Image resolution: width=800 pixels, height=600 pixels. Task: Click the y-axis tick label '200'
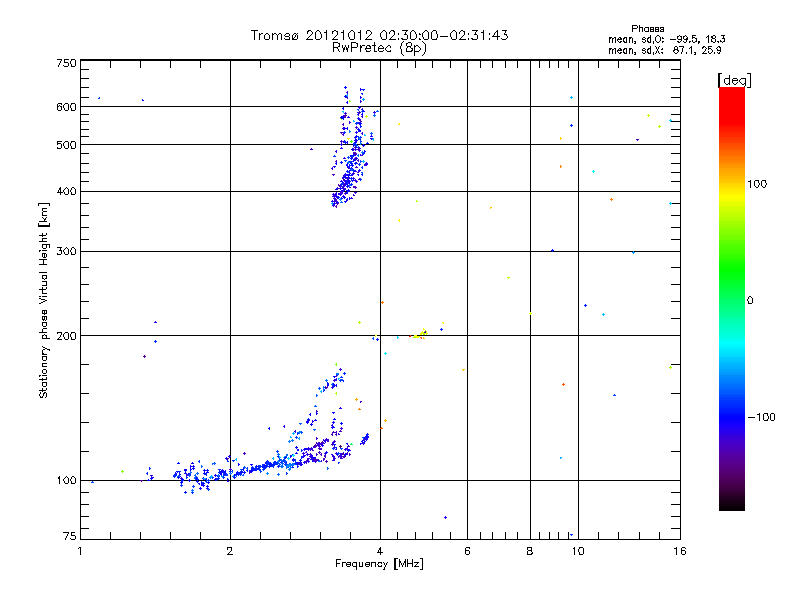tap(66, 336)
